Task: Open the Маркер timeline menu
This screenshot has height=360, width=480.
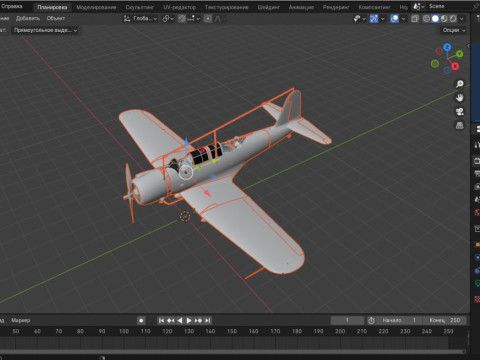Action: click(x=21, y=320)
